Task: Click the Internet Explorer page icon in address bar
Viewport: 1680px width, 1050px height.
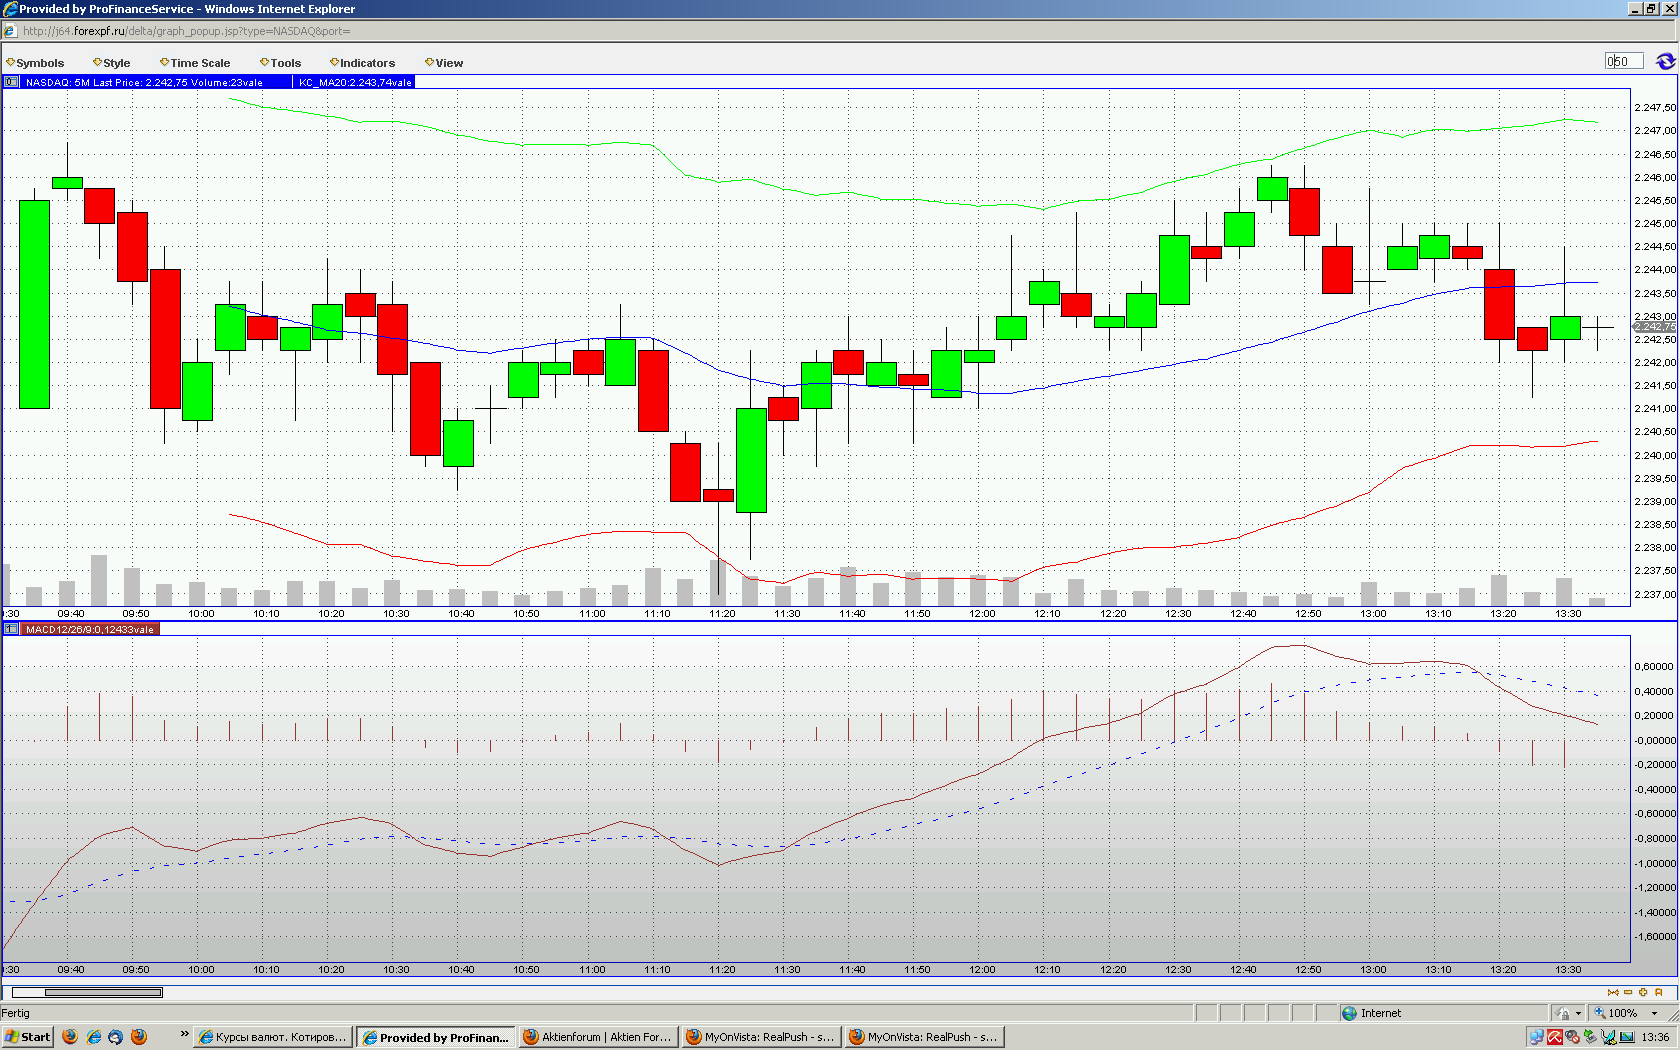Action: 10,31
